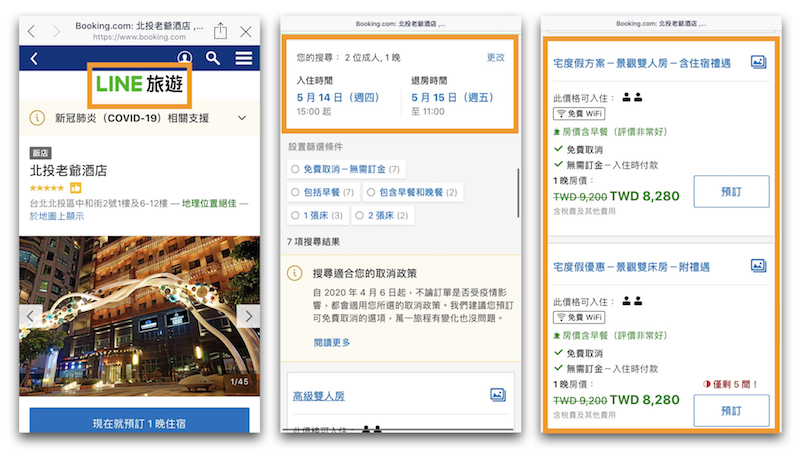Viewport: 800px width, 450px height.
Task: View photos of 宅度假方案 room via image icon
Action: pyautogui.click(x=758, y=62)
